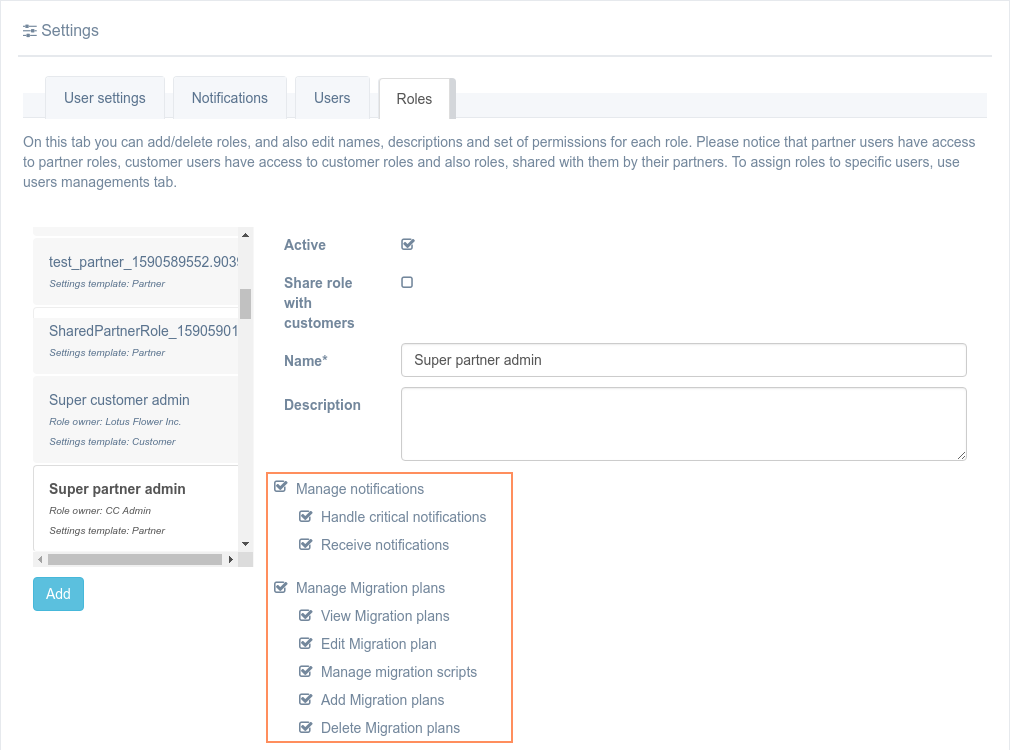This screenshot has width=1010, height=750.
Task: Uncheck Delete Migration plans permission
Action: 306,727
